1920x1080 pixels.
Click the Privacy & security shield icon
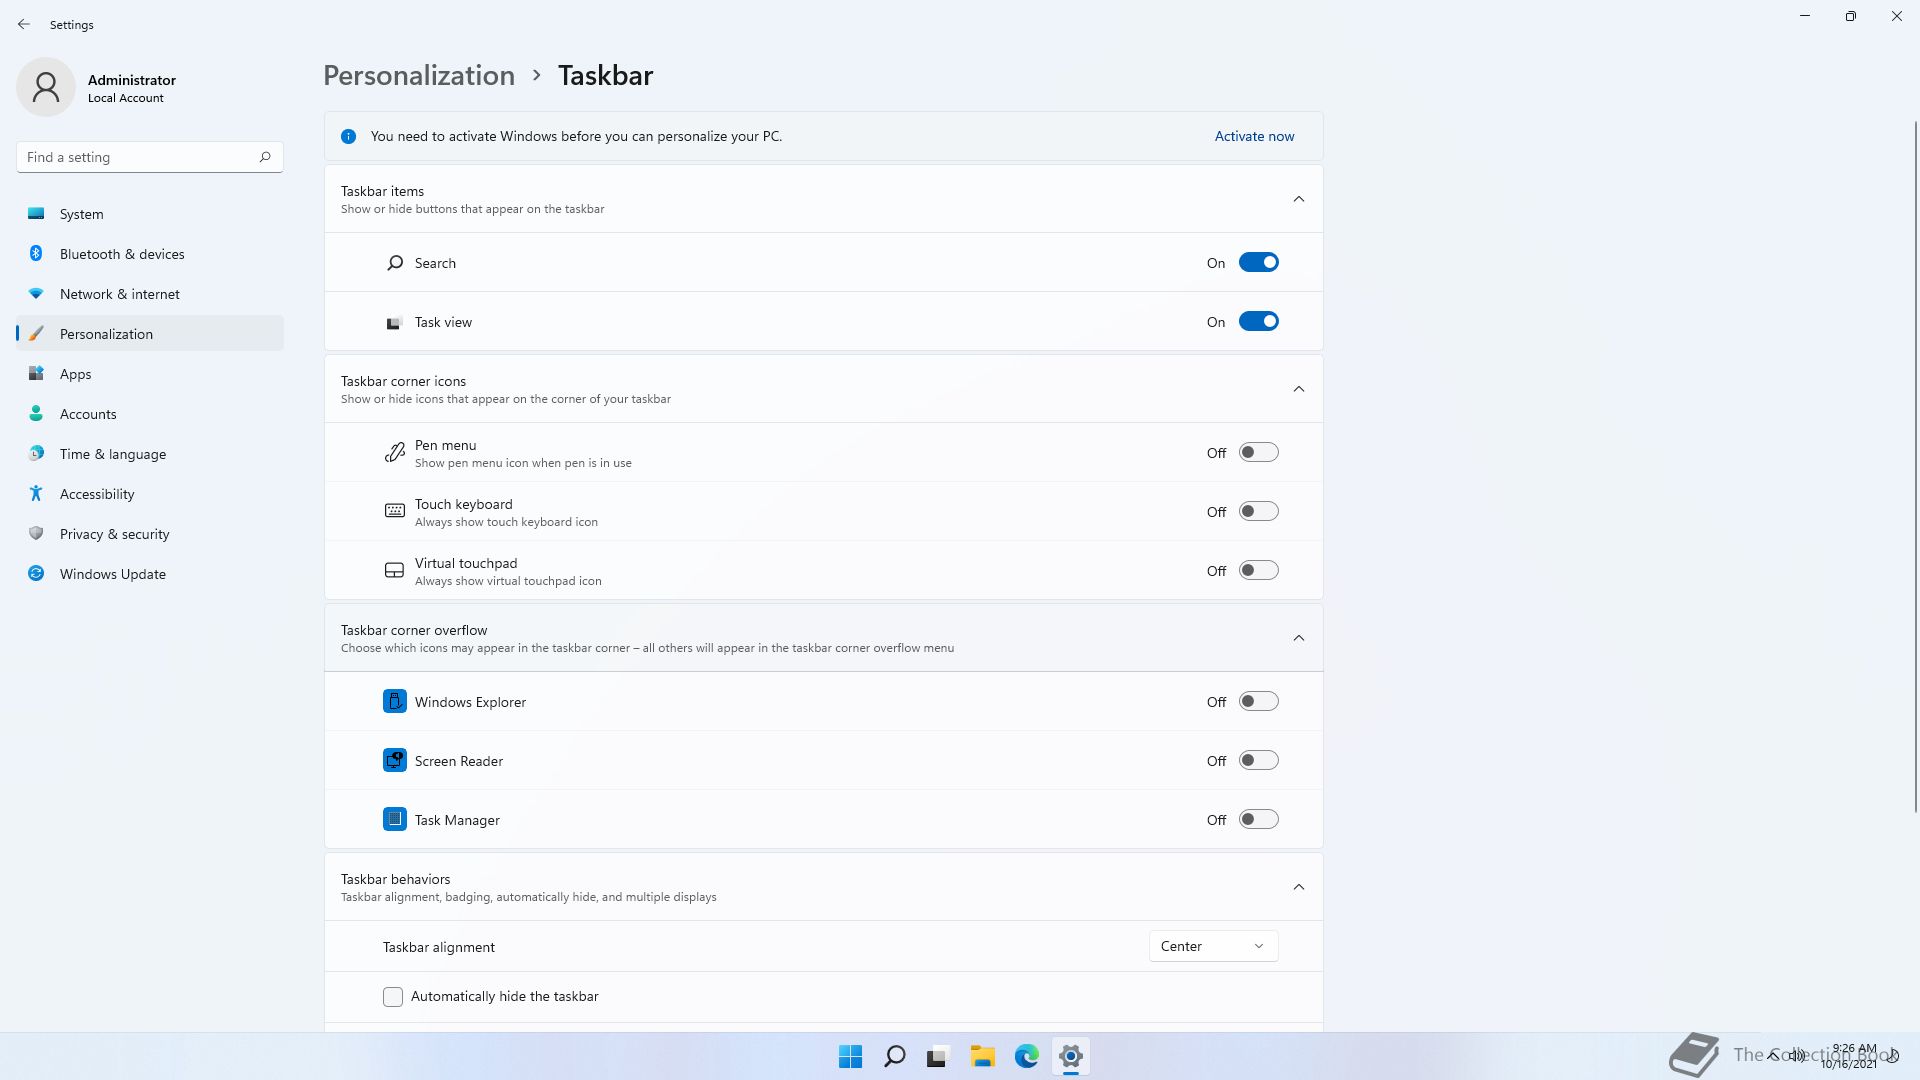tap(36, 534)
